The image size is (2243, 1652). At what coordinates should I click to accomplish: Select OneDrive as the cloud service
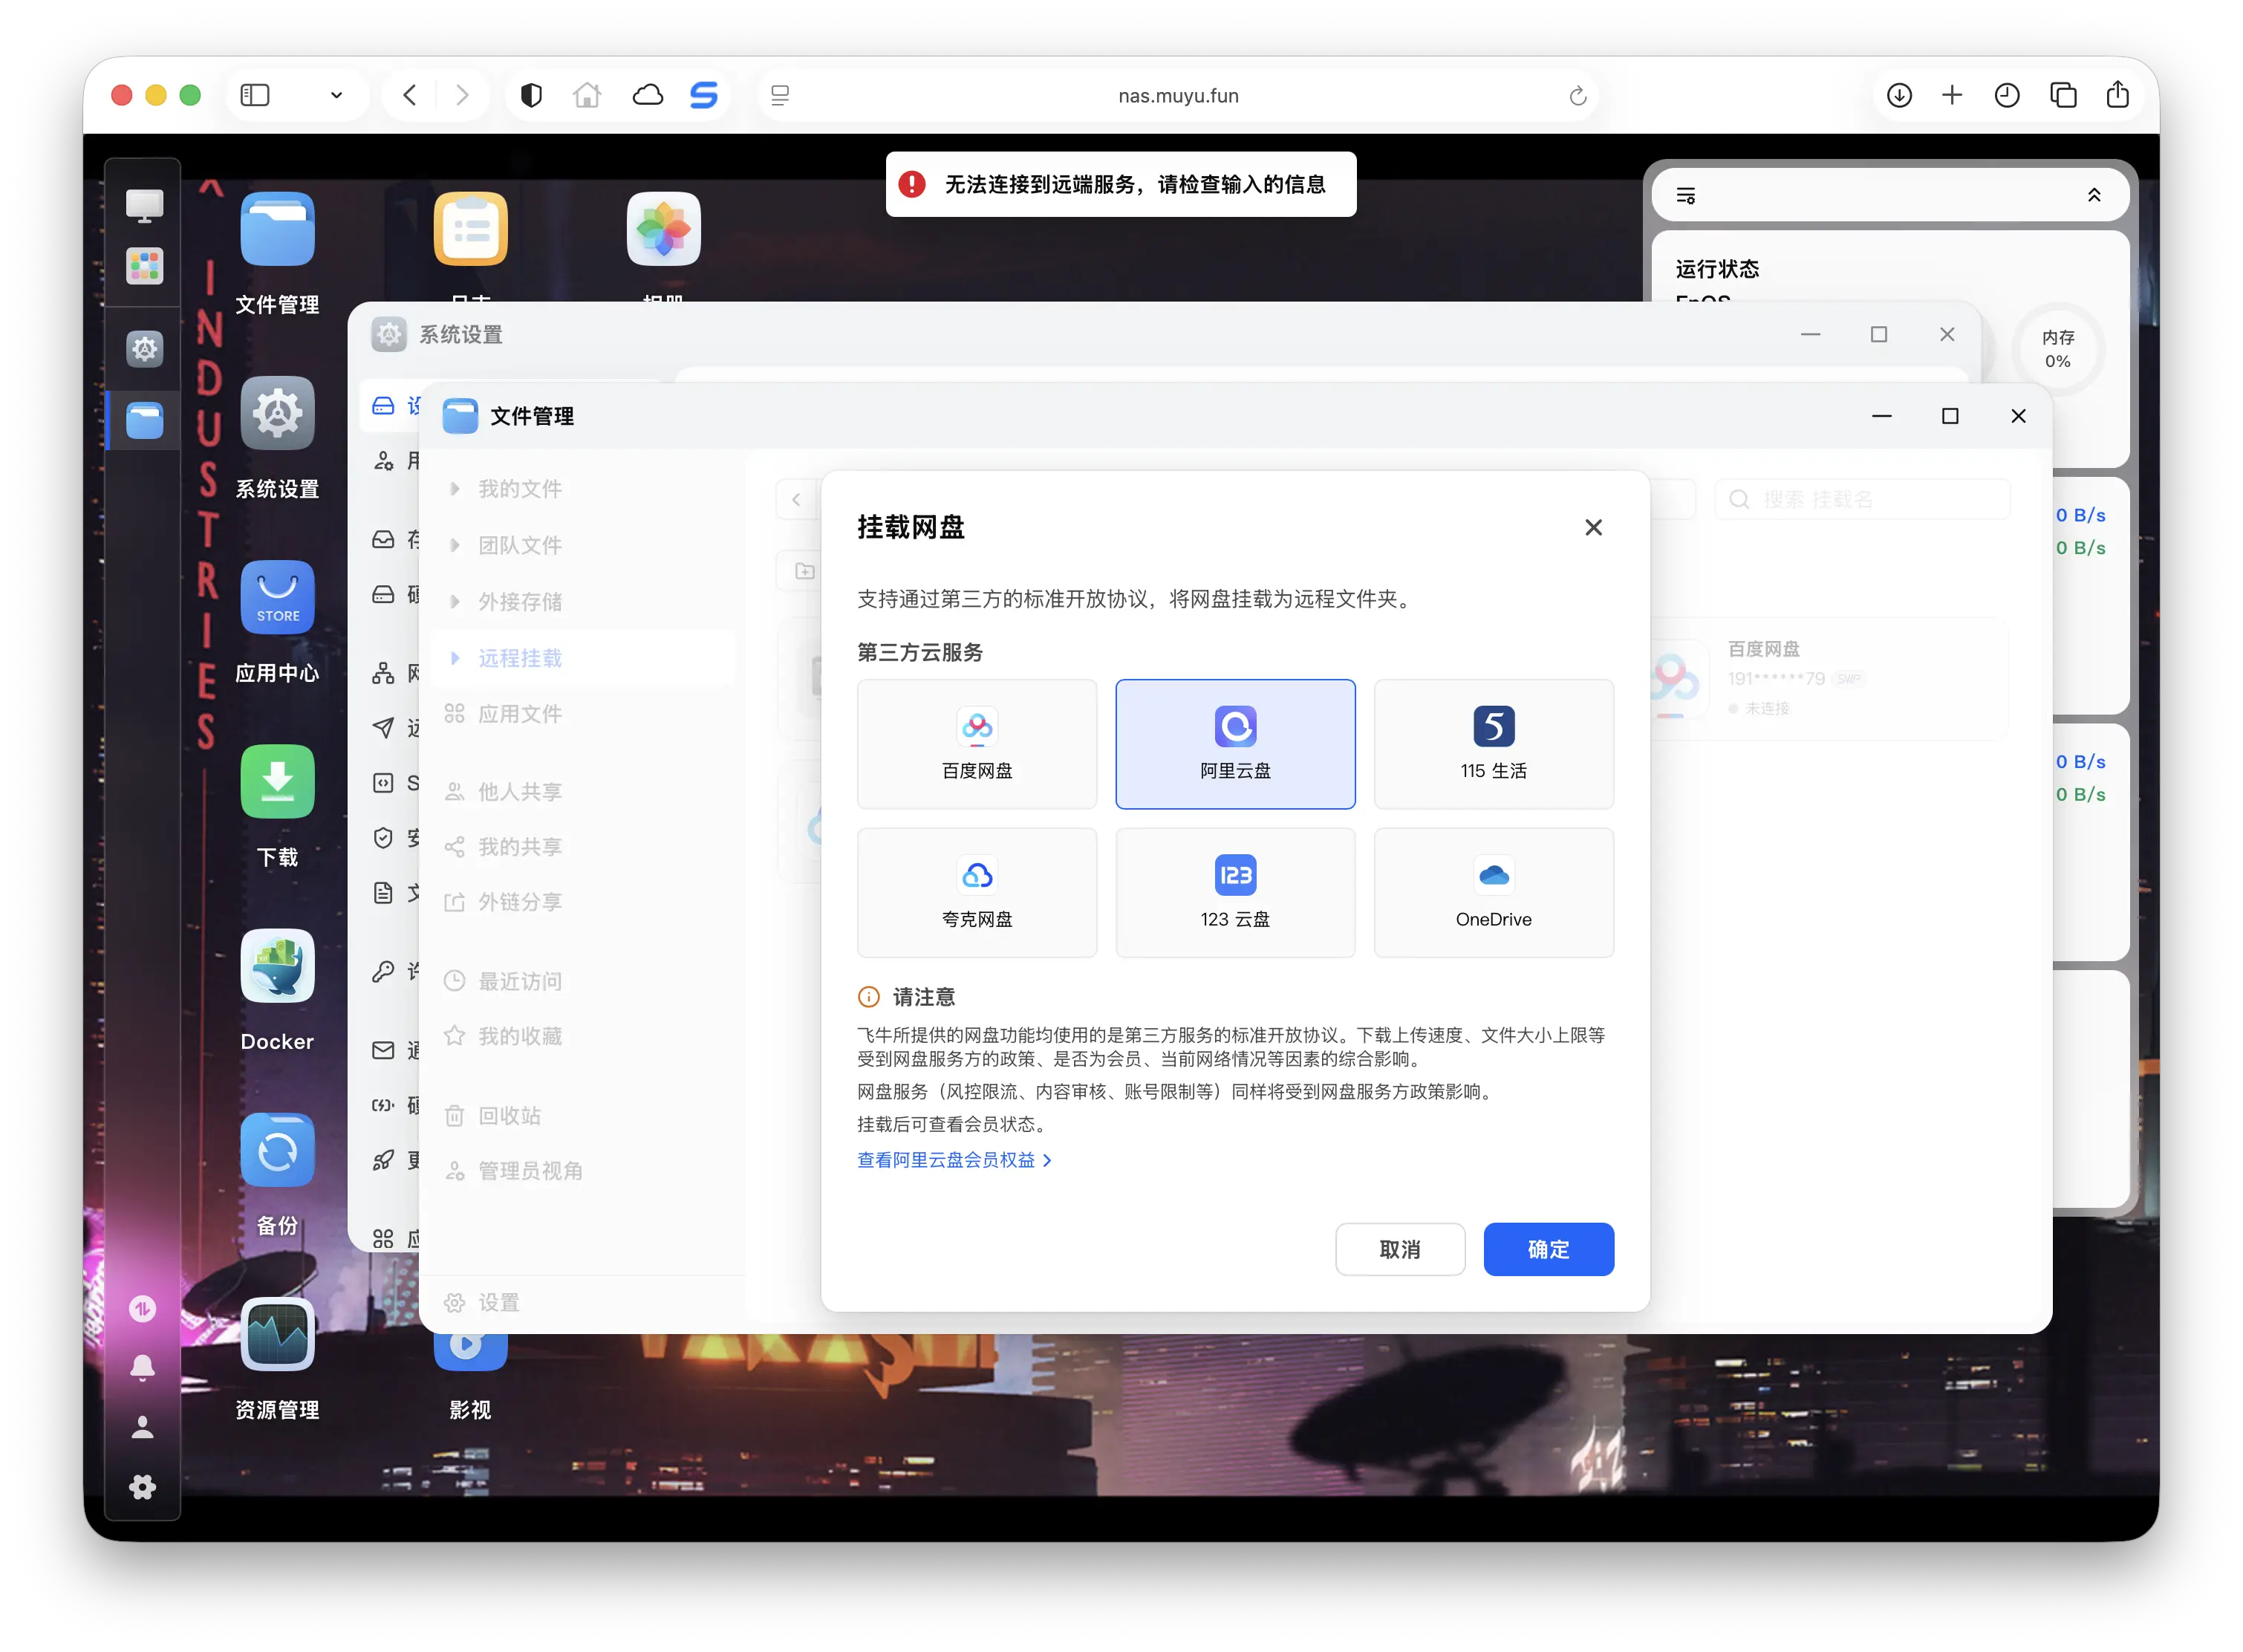1493,892
